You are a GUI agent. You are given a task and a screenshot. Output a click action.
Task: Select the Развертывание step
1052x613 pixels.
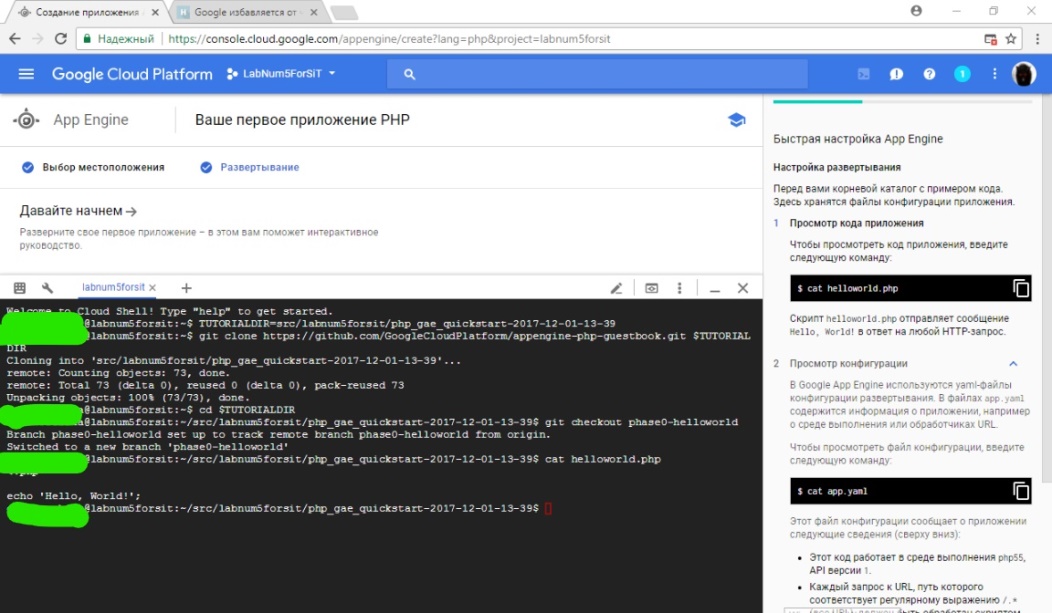[250, 167]
